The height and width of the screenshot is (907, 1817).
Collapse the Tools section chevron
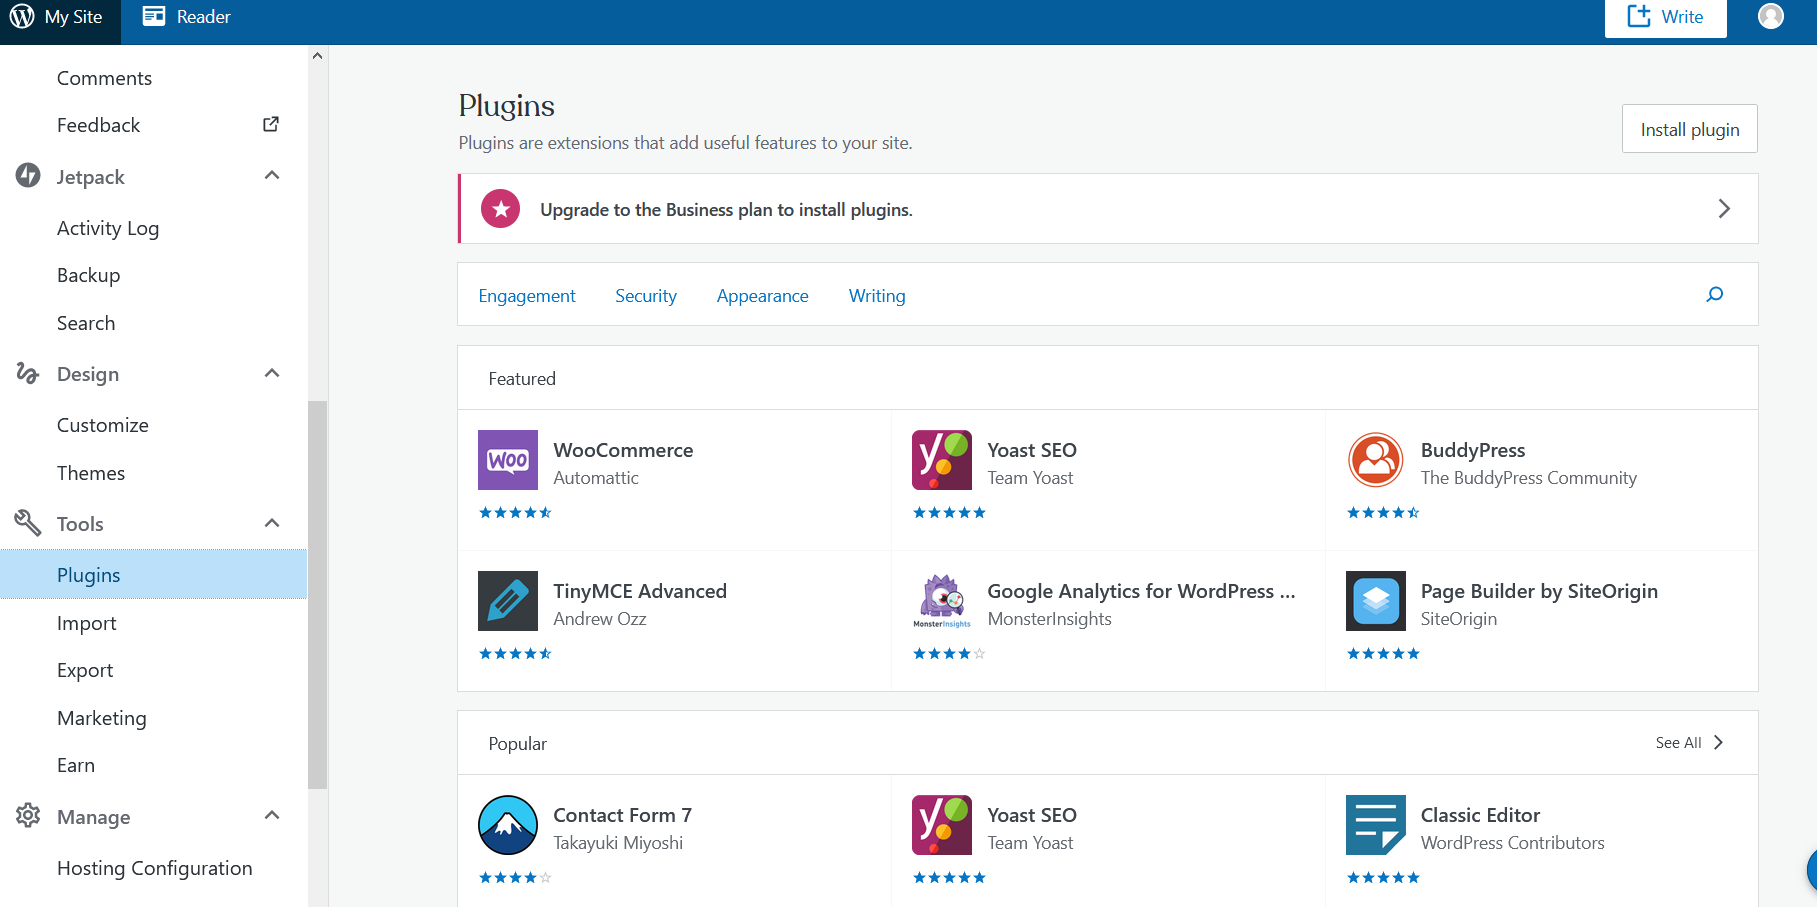point(272,523)
